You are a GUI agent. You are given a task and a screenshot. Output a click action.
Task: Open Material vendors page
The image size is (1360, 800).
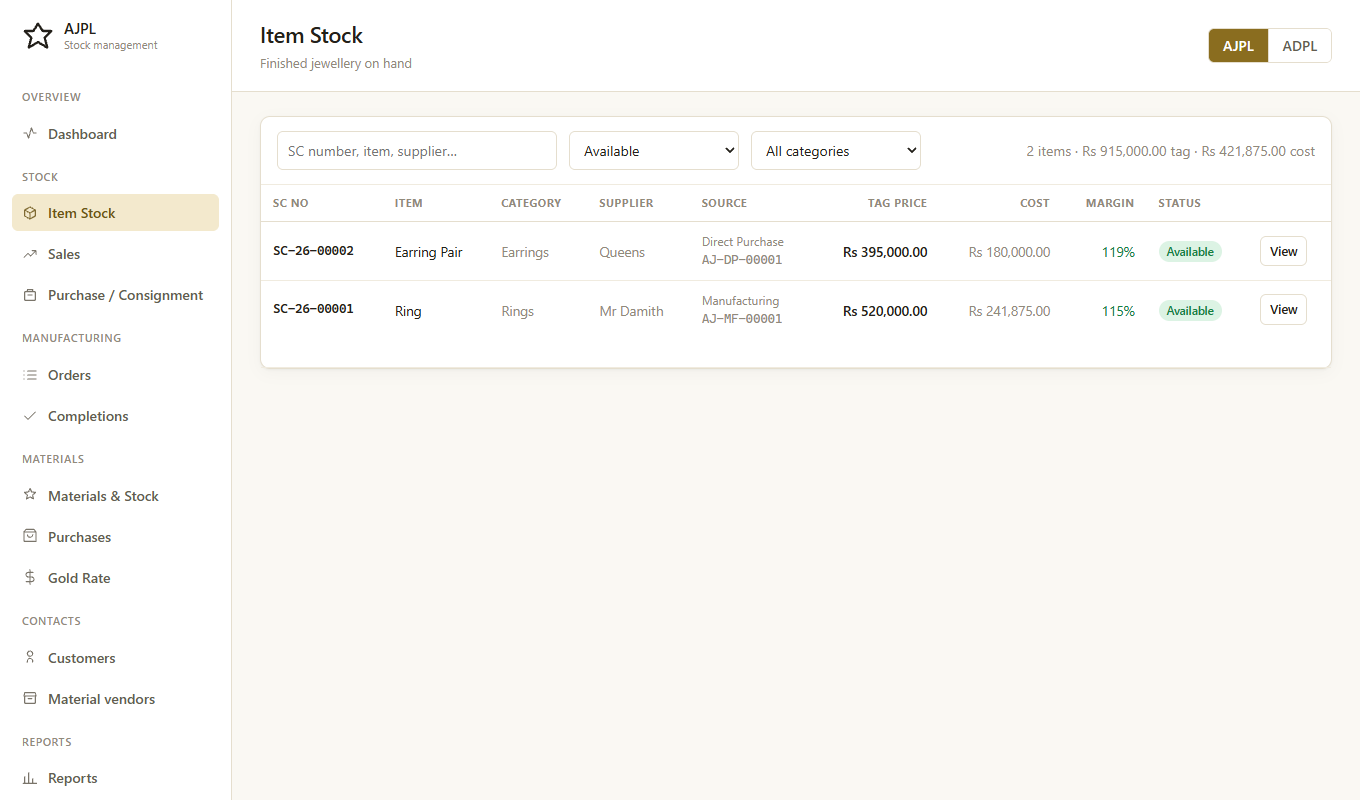coord(115,699)
